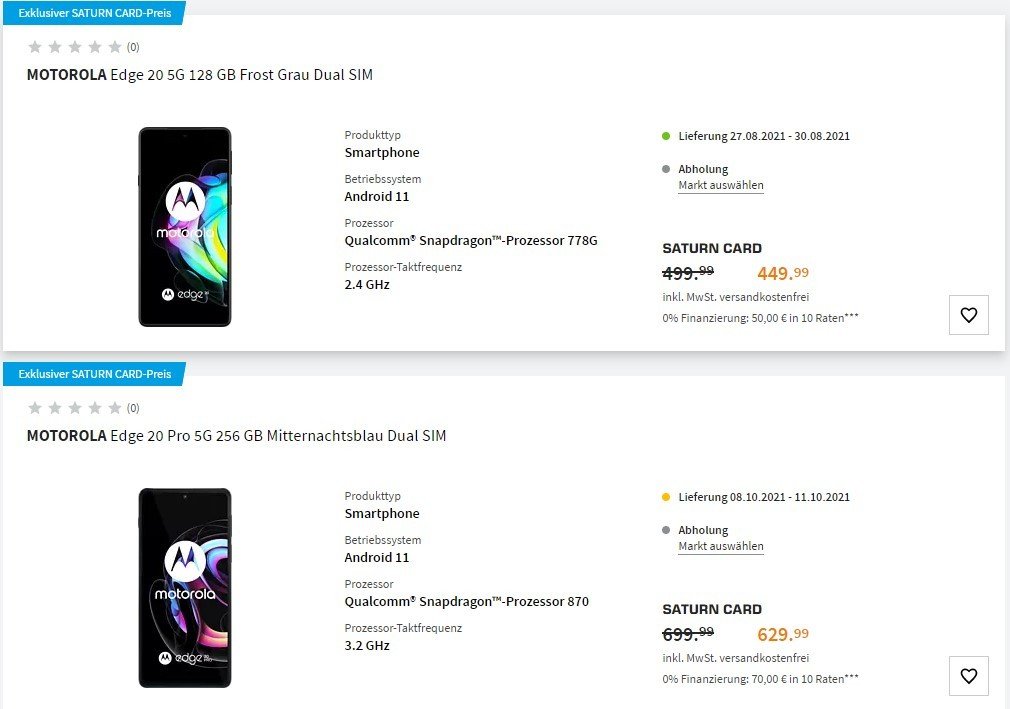Click yellow delivery status dot for Edge 20 Pro
Image resolution: width=1010 pixels, height=709 pixels.
tap(666, 497)
